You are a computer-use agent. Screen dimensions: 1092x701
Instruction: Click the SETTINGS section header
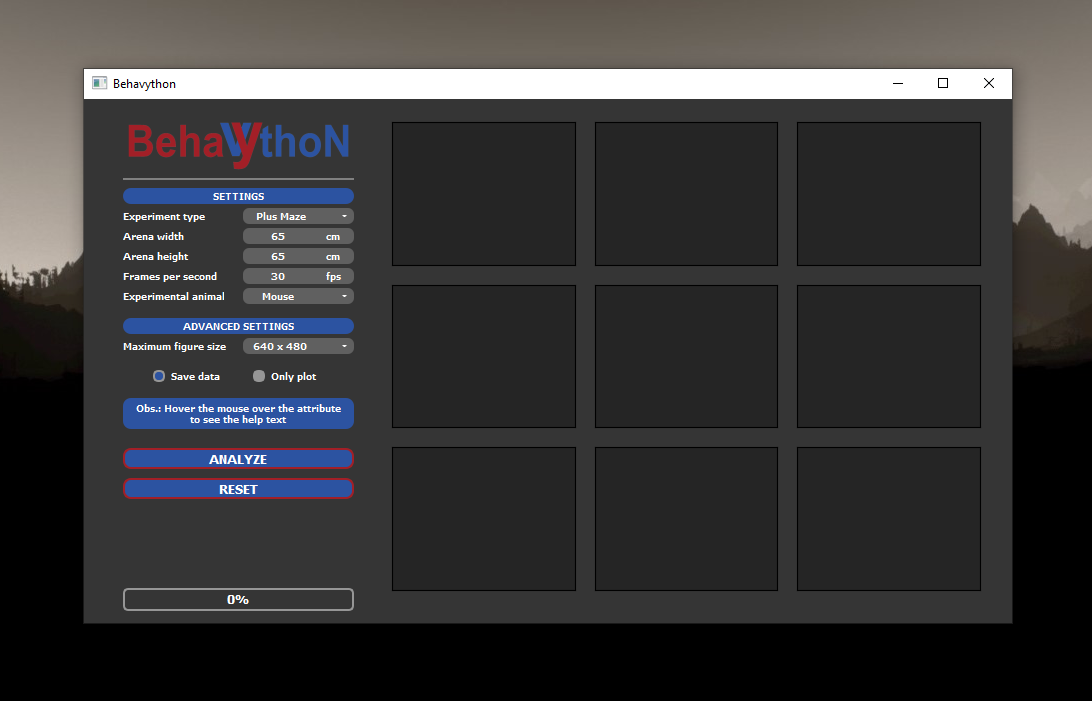pyautogui.click(x=238, y=196)
